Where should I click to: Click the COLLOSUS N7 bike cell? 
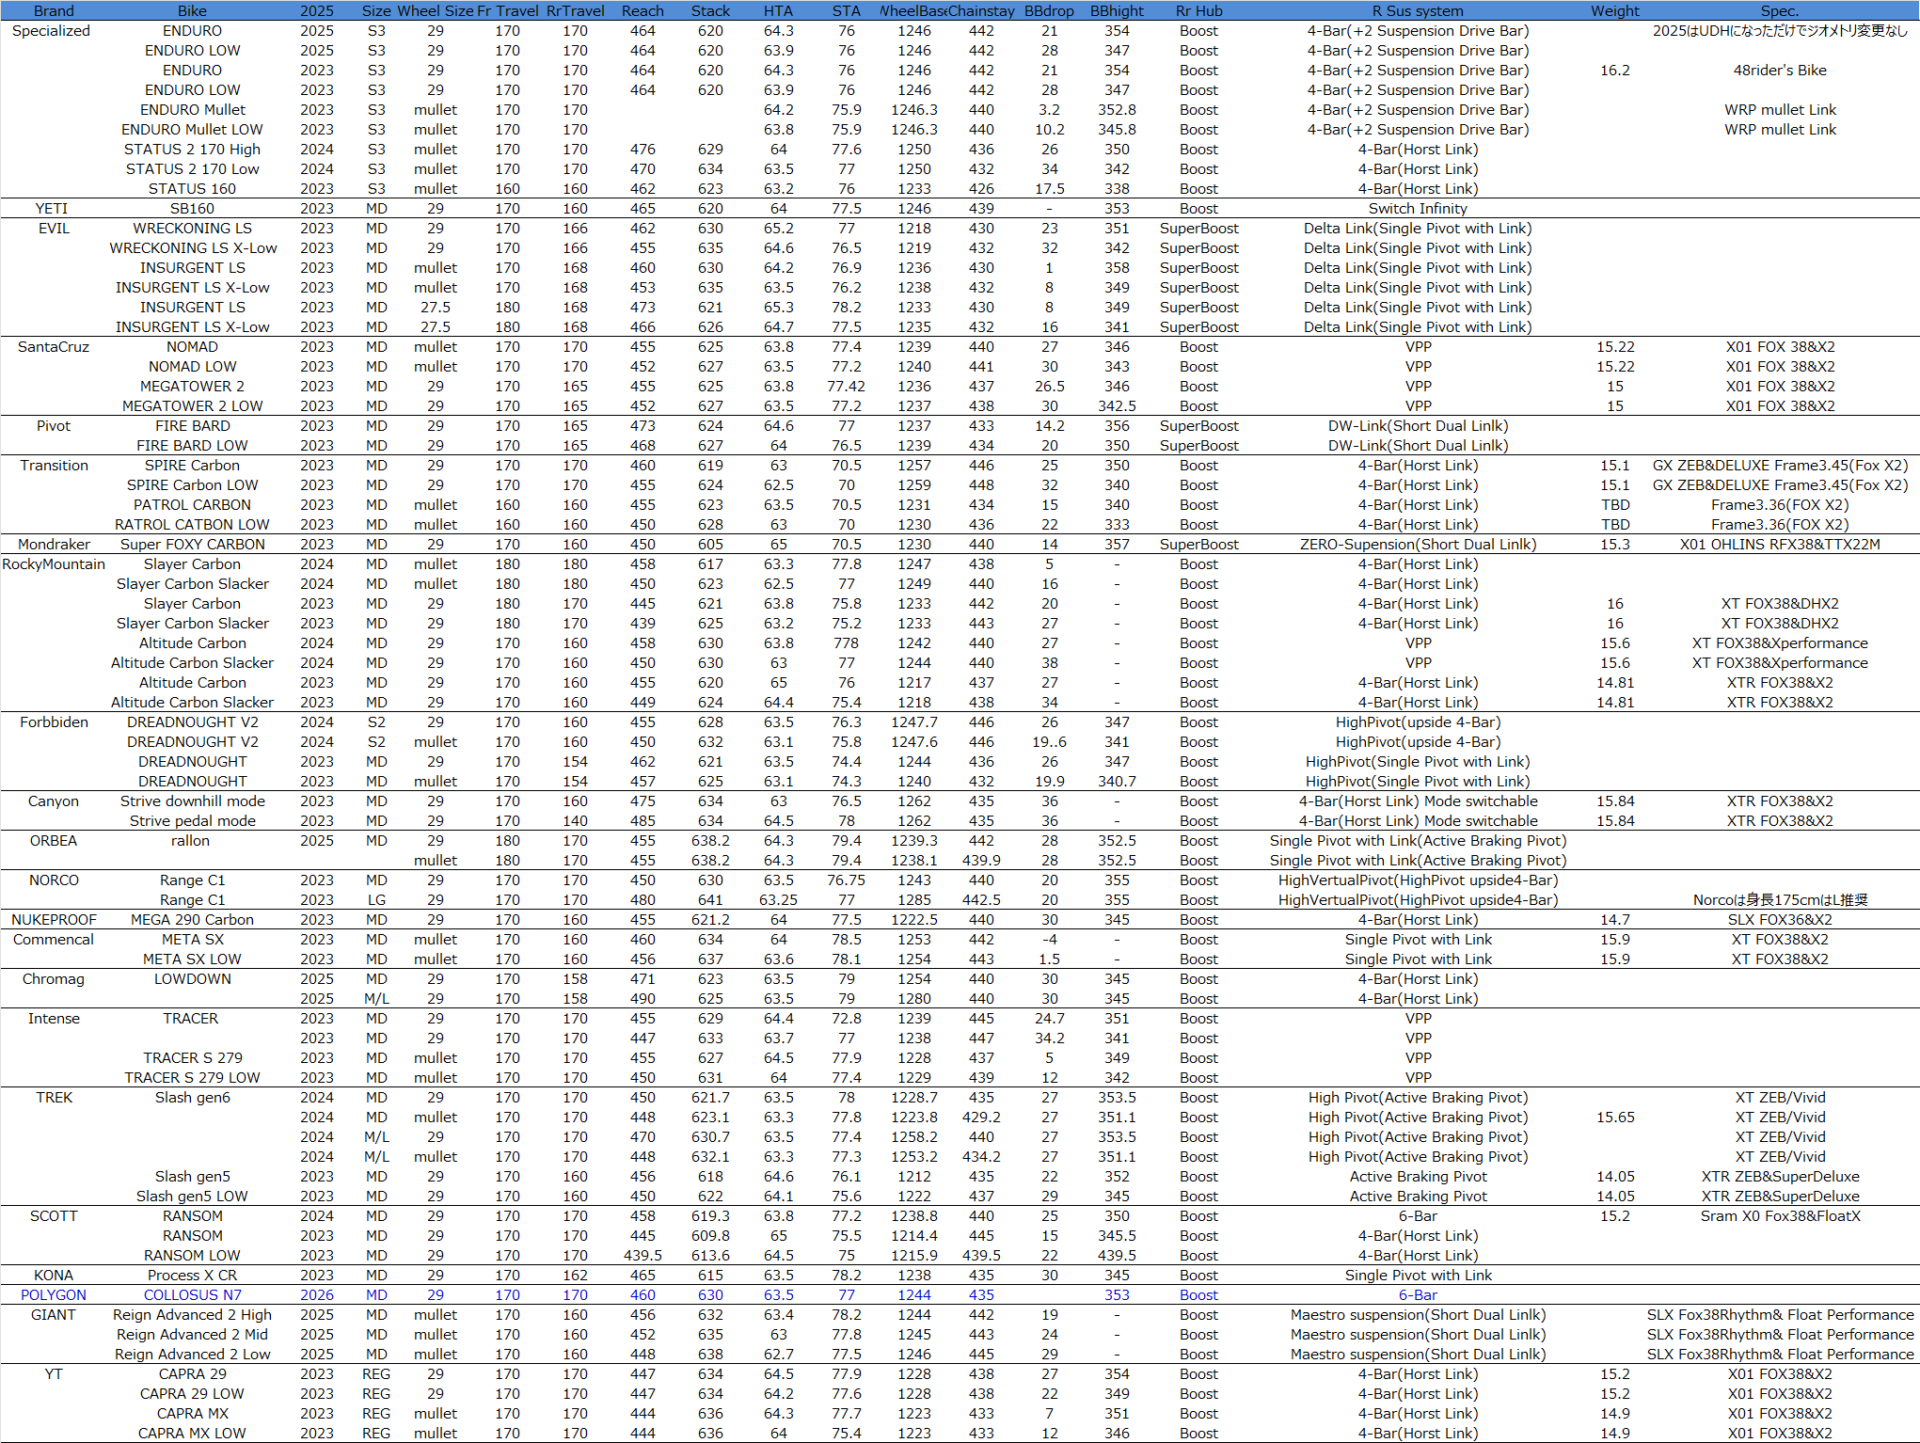point(192,1295)
